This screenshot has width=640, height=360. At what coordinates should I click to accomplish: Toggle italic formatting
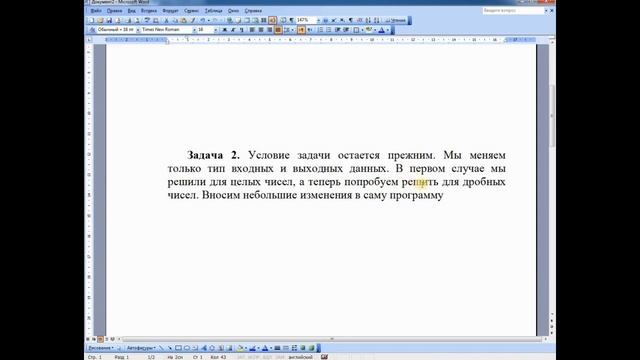pyautogui.click(x=233, y=30)
